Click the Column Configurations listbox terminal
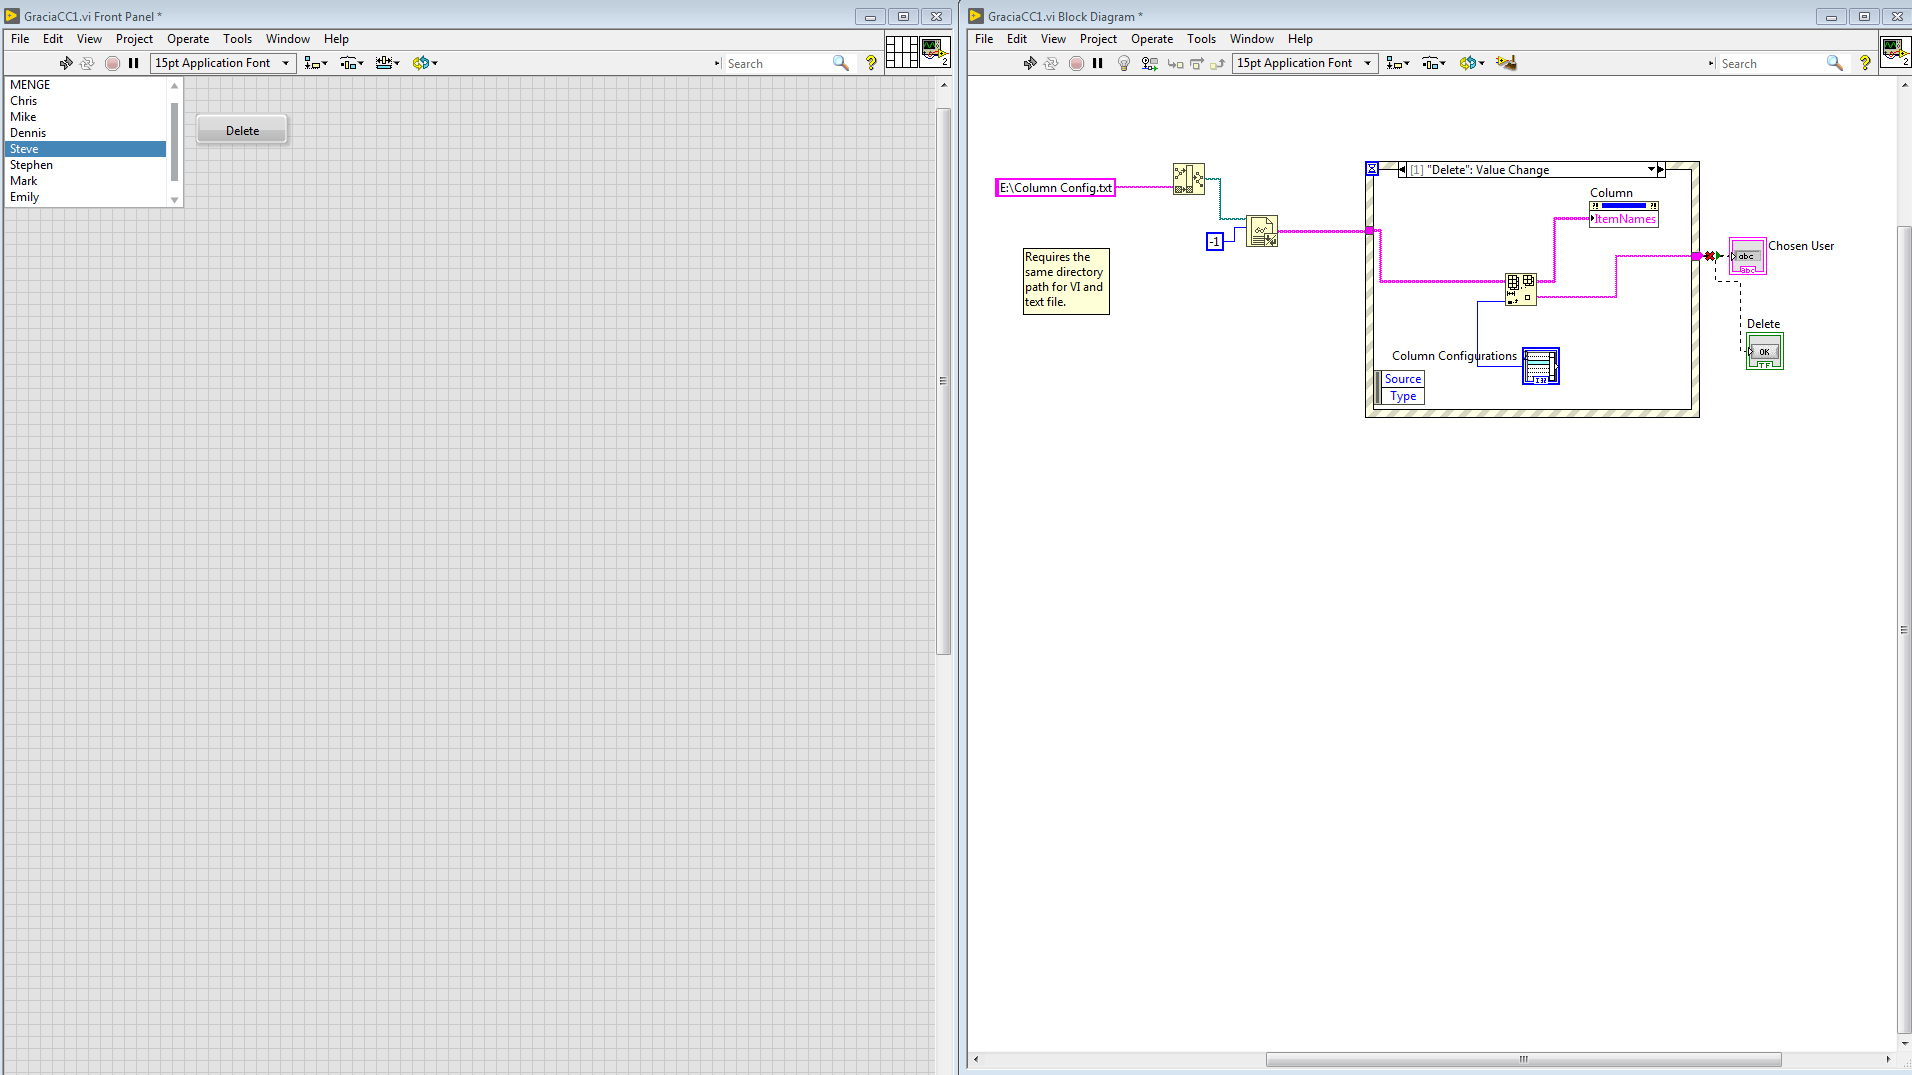 pyautogui.click(x=1540, y=366)
